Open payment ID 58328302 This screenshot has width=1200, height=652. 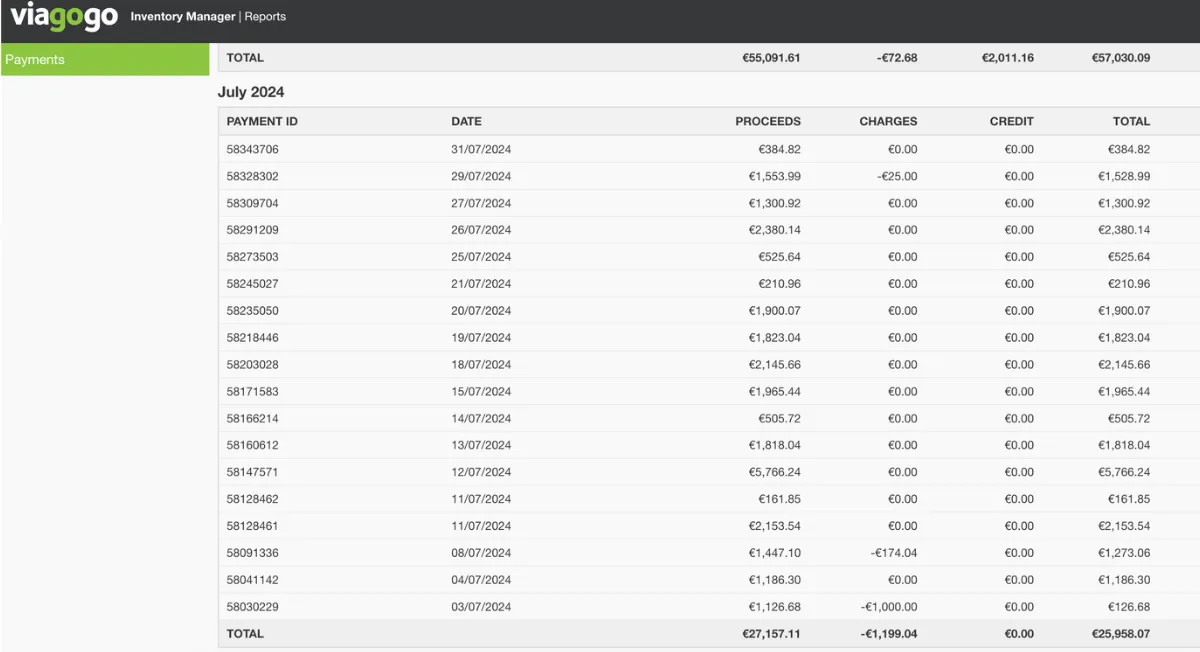point(252,177)
